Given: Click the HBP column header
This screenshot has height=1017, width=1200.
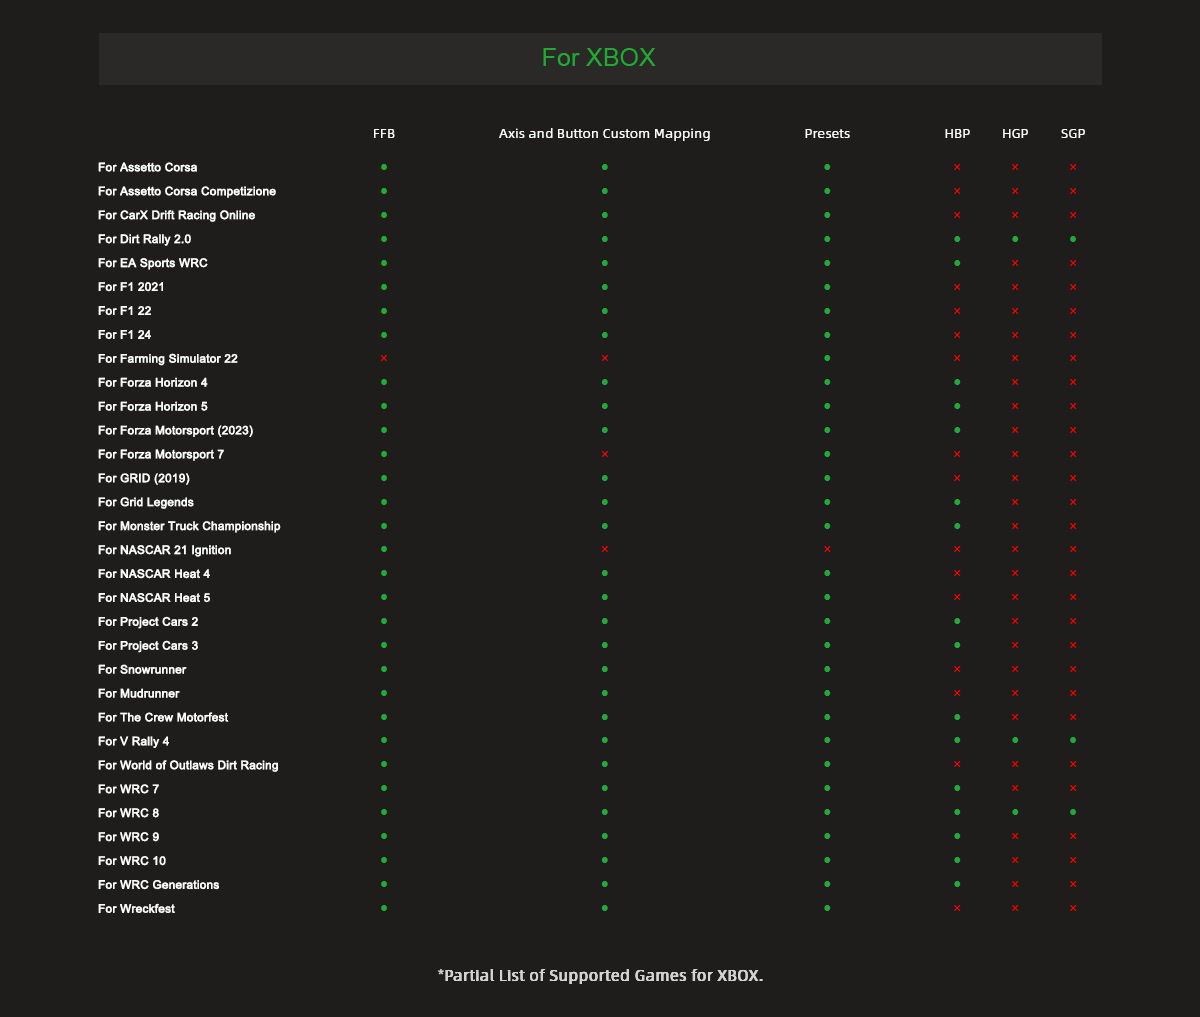Looking at the screenshot, I should (957, 133).
